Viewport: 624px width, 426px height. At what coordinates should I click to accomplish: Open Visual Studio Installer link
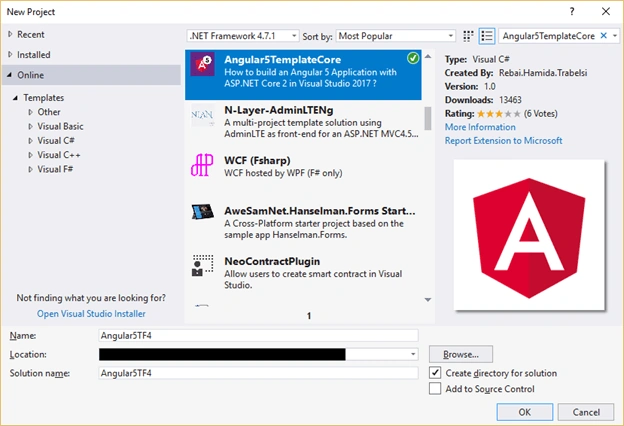point(91,314)
